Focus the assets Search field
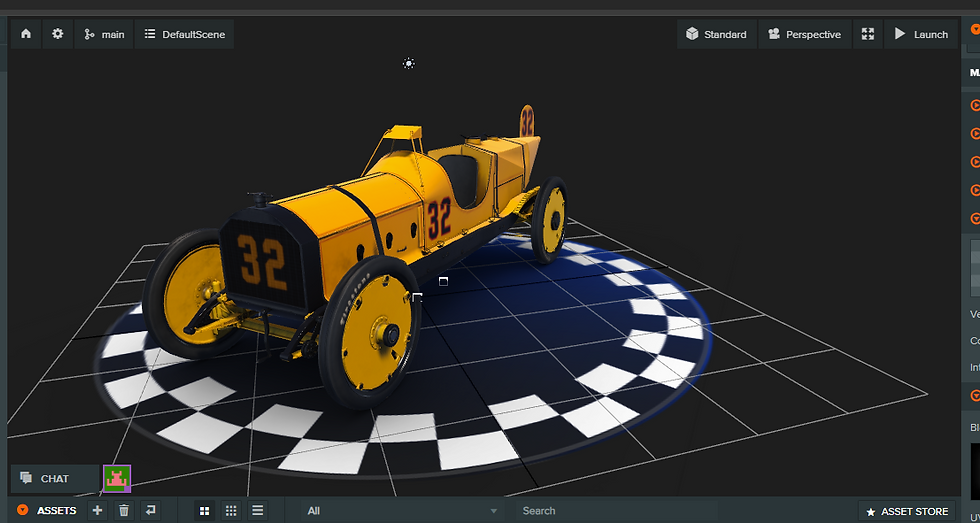The height and width of the screenshot is (523, 980). pyautogui.click(x=616, y=511)
